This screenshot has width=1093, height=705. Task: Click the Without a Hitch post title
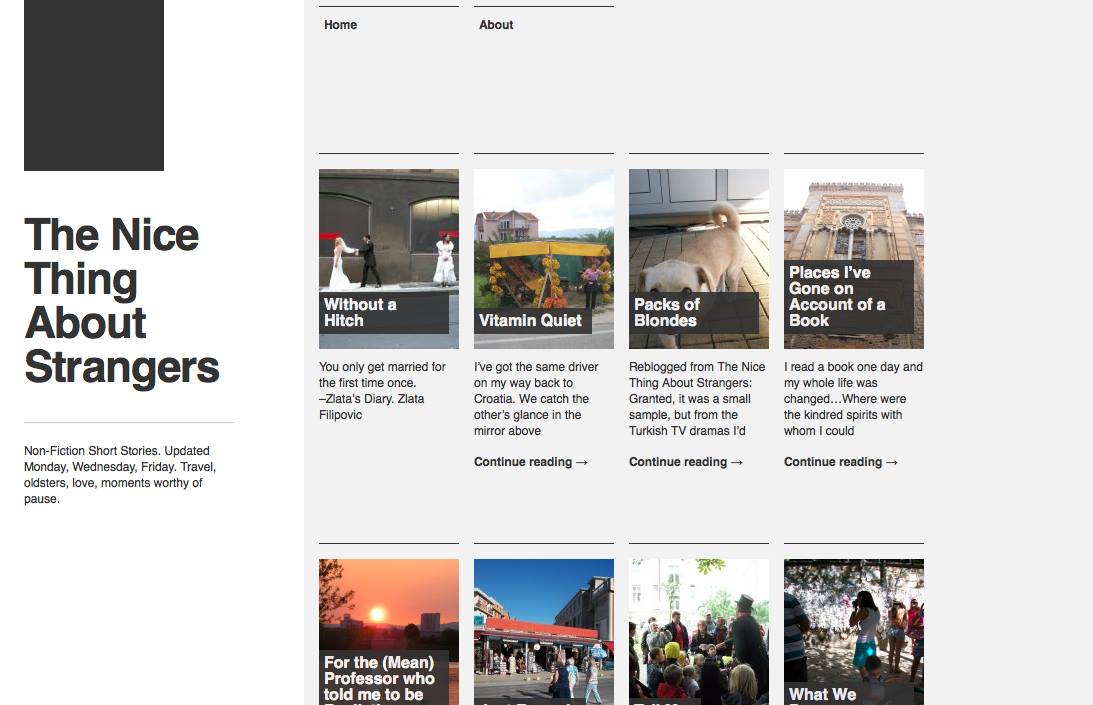point(360,312)
